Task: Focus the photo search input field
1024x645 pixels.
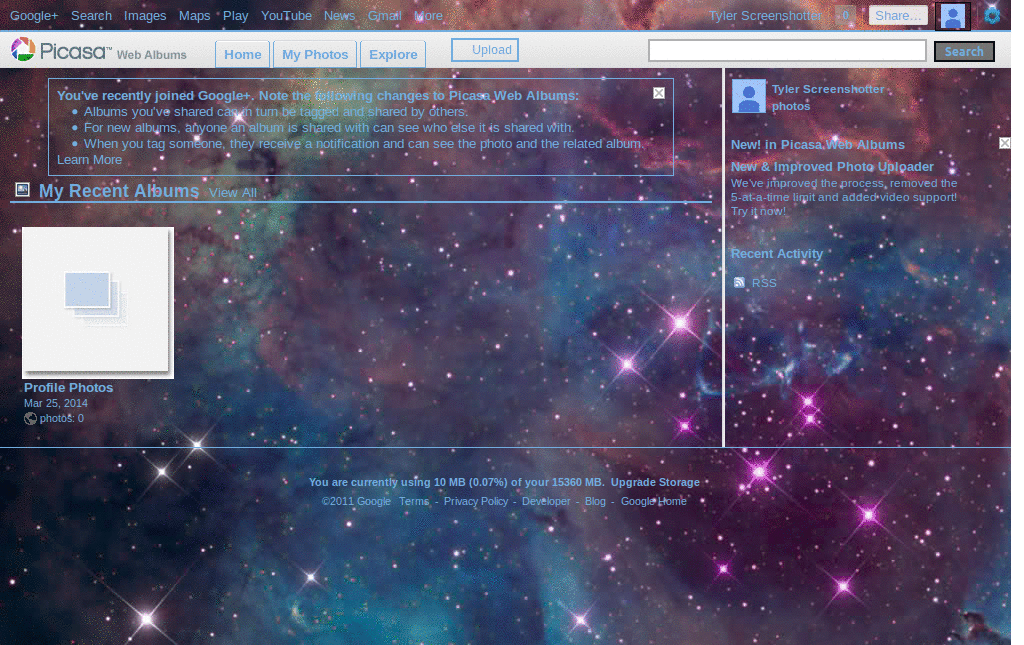Action: (x=787, y=50)
